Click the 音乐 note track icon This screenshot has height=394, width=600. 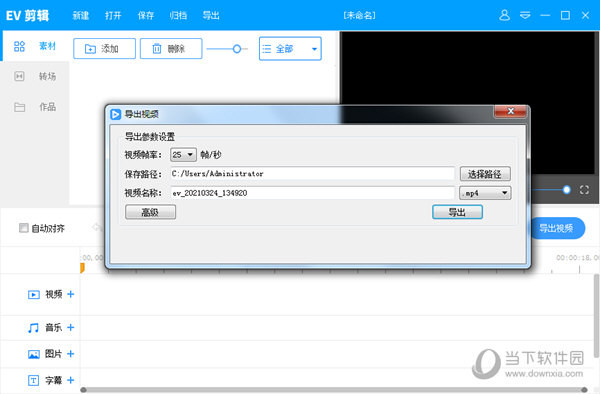tap(33, 328)
